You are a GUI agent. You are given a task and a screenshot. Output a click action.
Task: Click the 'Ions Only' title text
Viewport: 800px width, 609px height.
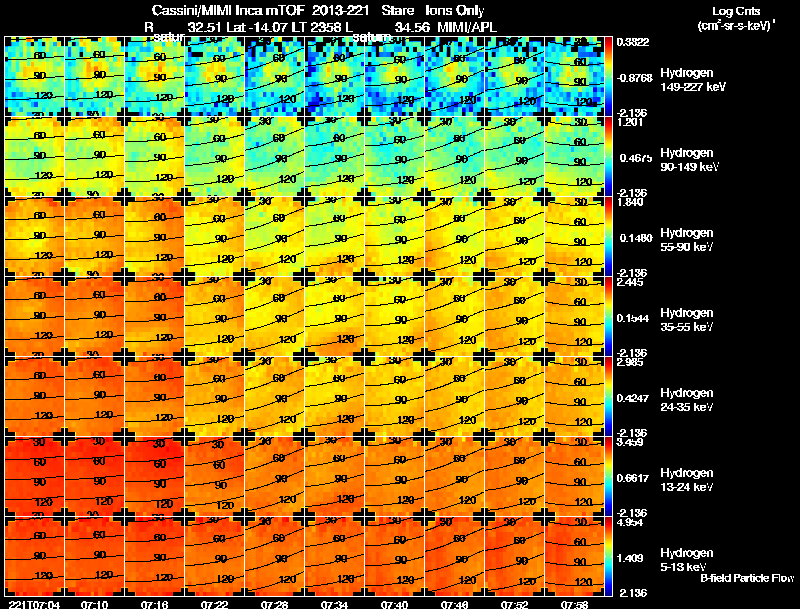455,11
